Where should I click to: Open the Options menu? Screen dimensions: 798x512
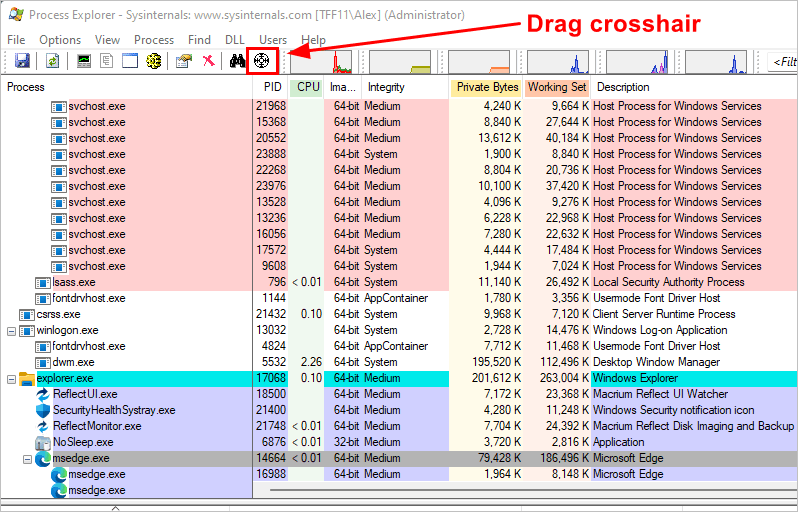point(60,40)
